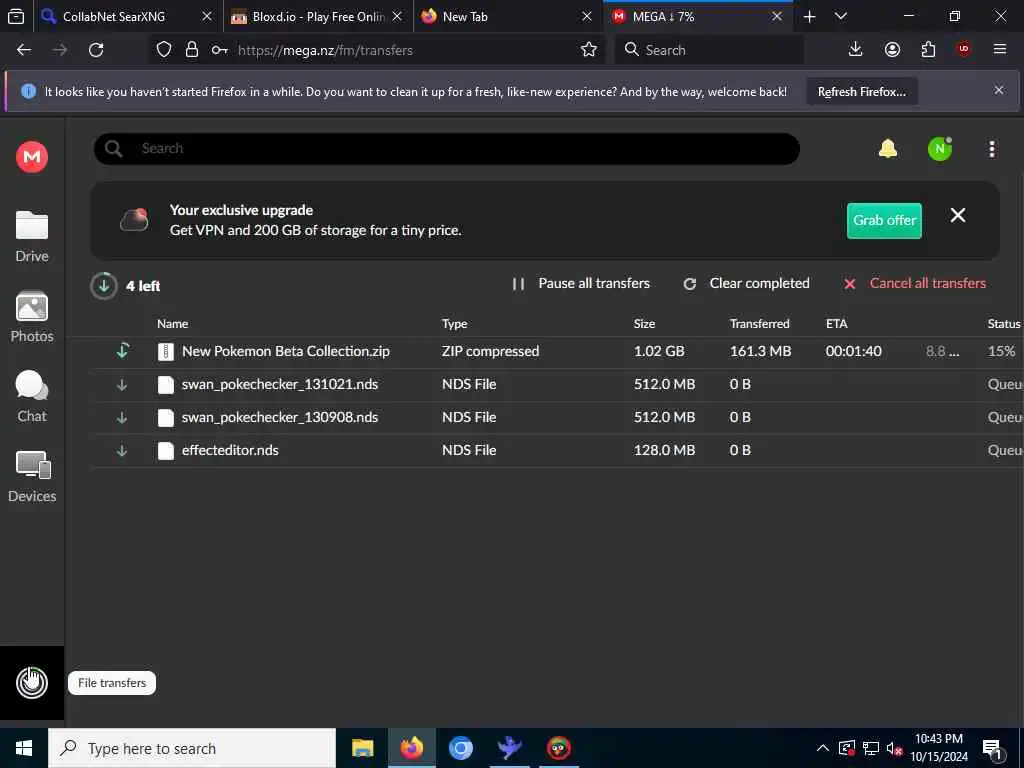Click the 15% status of the zip download
This screenshot has height=768, width=1024.
pos(1001,351)
